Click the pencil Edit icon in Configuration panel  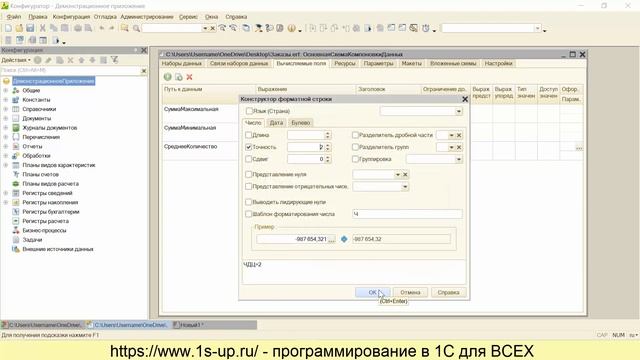point(49,60)
